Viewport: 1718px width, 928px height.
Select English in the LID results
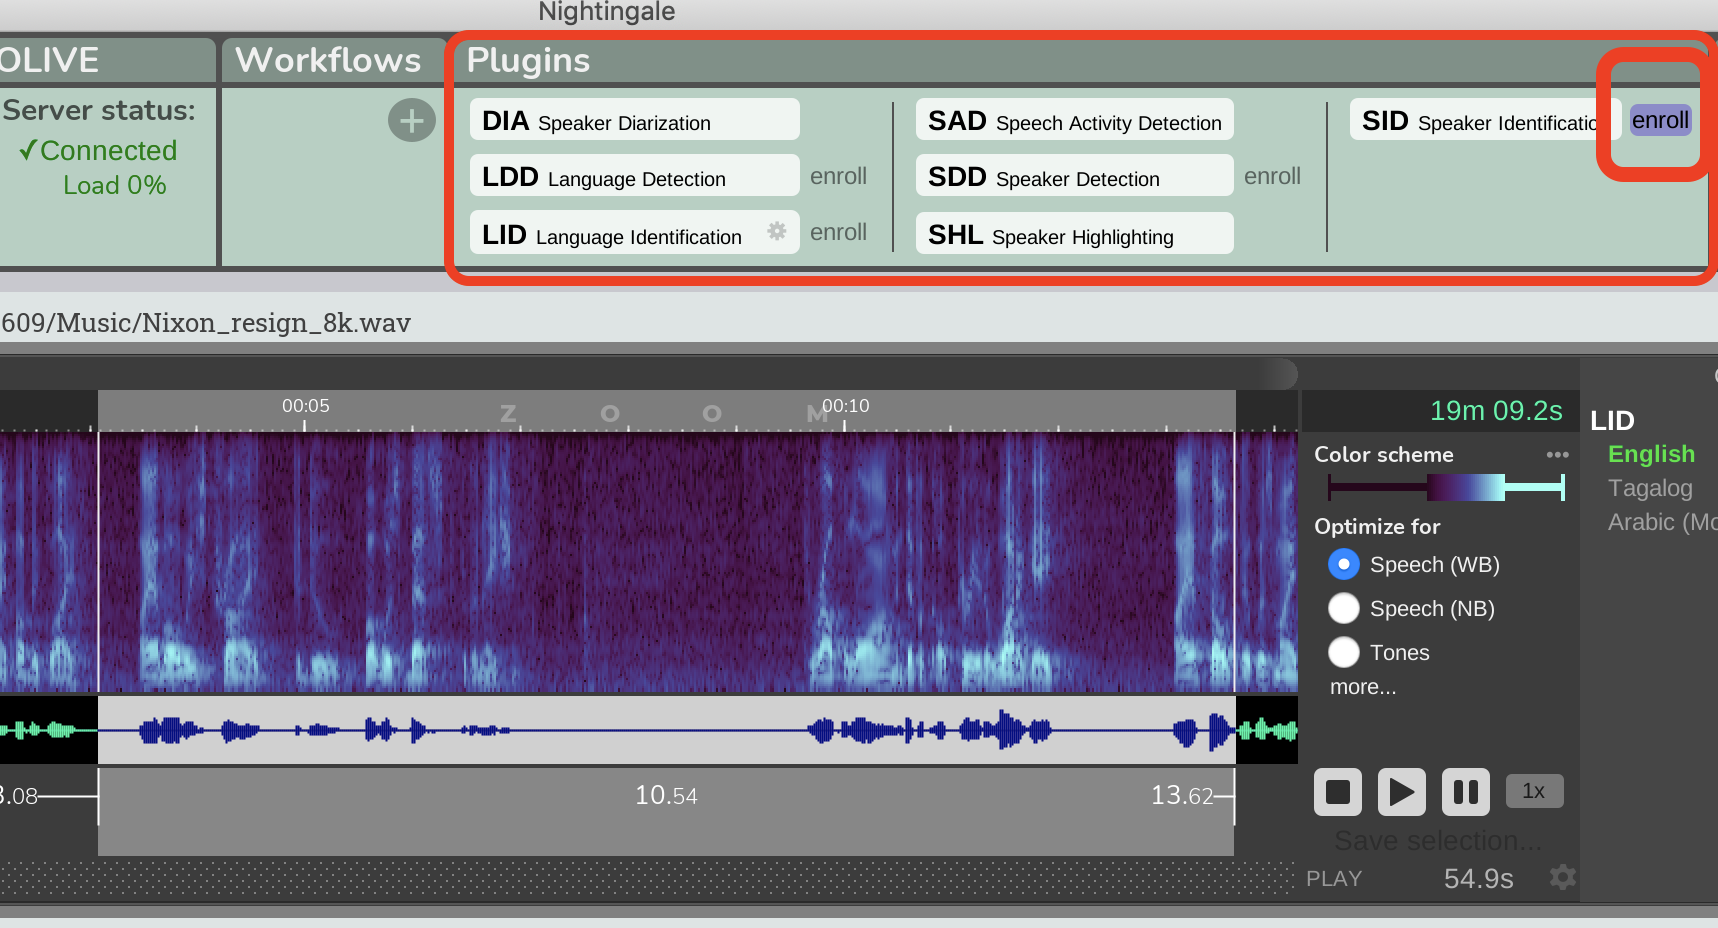point(1651,453)
